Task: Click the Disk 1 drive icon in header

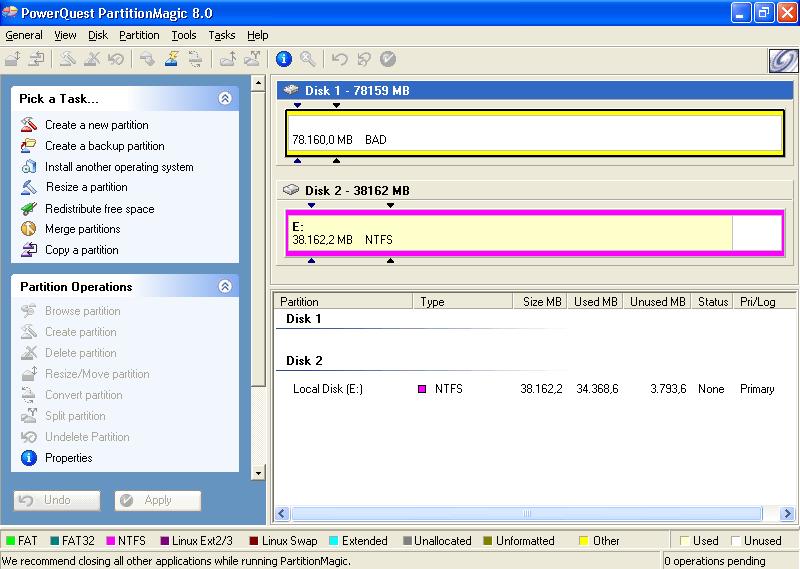Action: point(291,90)
